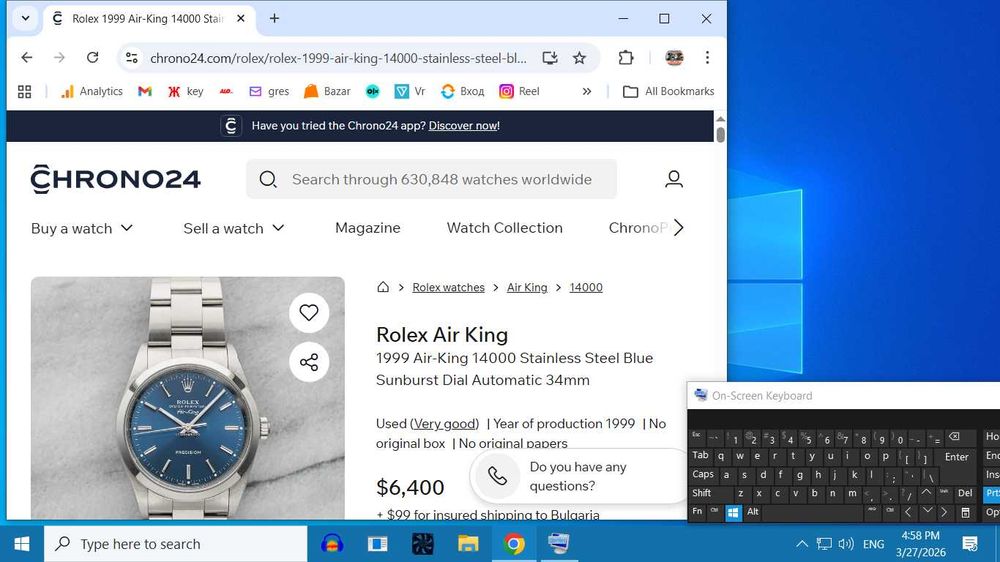Viewport: 1000px width, 562px height.
Task: Switch ENG input language in taskbar
Action: click(x=873, y=544)
